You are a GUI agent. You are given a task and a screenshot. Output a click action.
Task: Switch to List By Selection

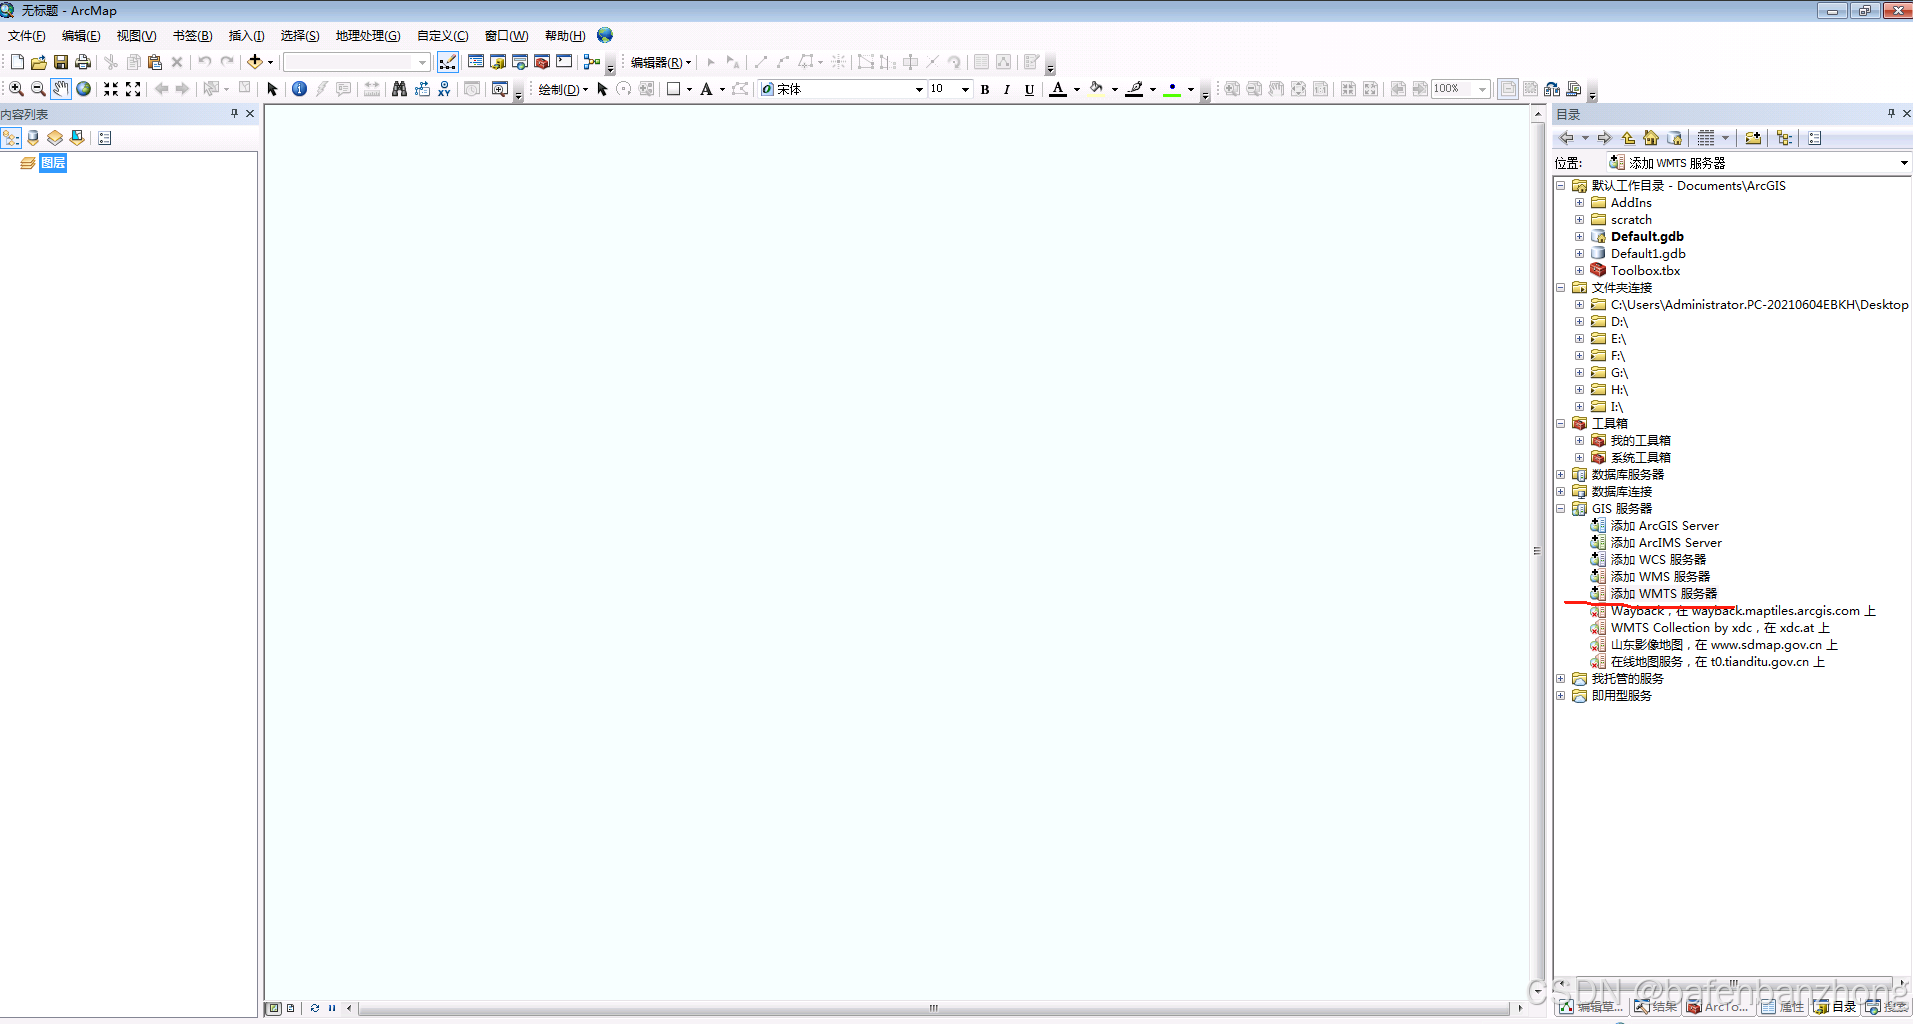[x=77, y=138]
